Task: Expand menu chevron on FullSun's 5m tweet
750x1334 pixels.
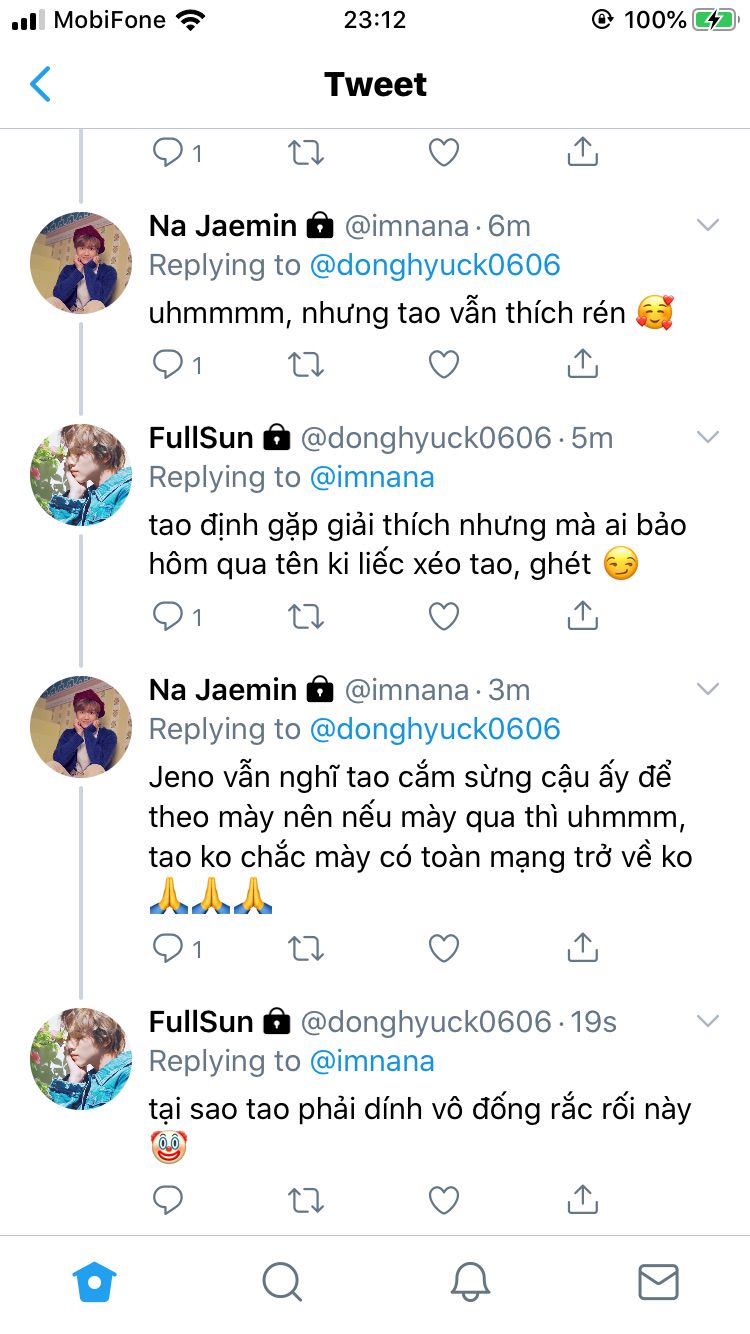Action: point(708,437)
